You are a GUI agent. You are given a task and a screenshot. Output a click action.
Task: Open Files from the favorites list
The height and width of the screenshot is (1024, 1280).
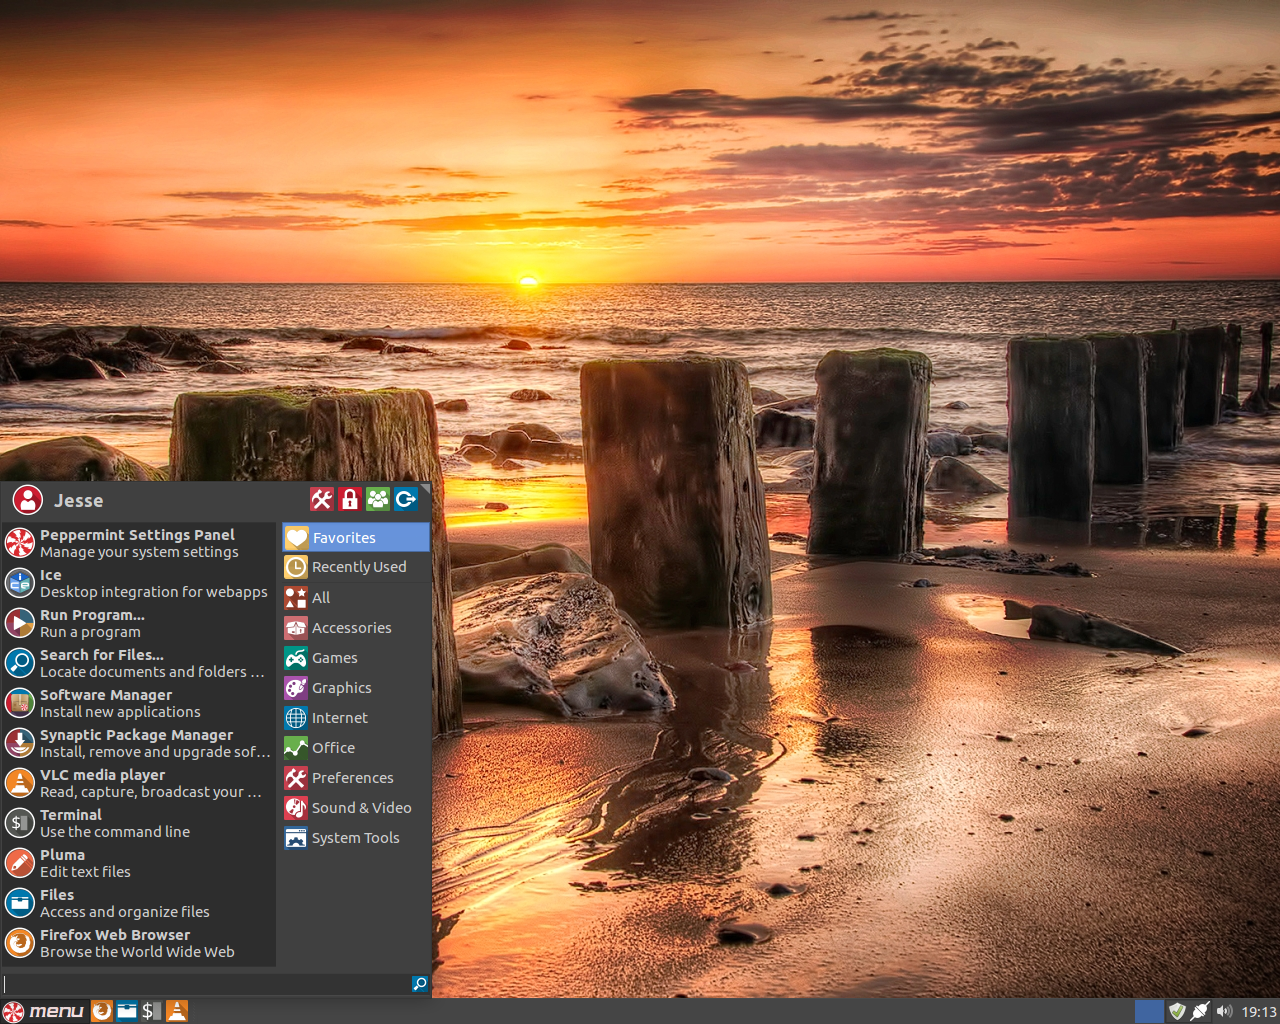pos(139,903)
